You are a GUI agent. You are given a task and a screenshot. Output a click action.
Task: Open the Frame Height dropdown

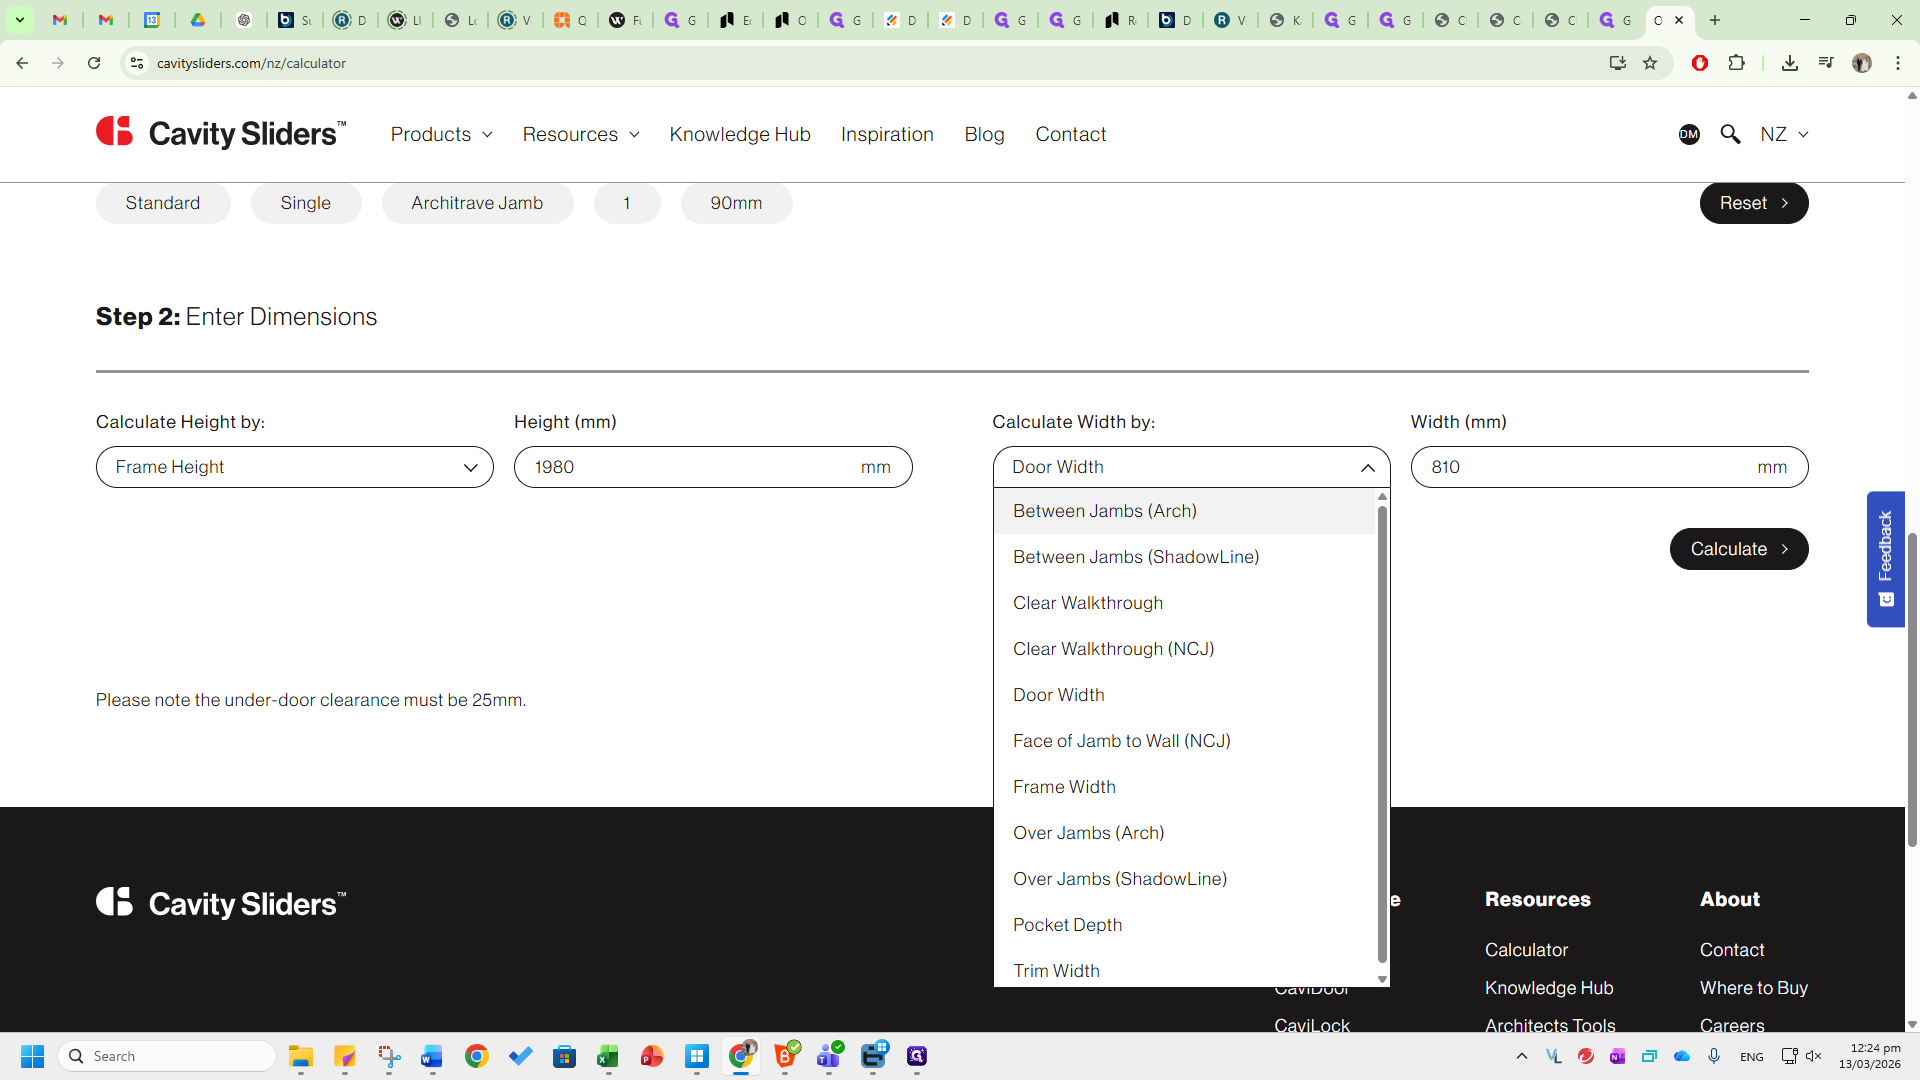tap(295, 467)
